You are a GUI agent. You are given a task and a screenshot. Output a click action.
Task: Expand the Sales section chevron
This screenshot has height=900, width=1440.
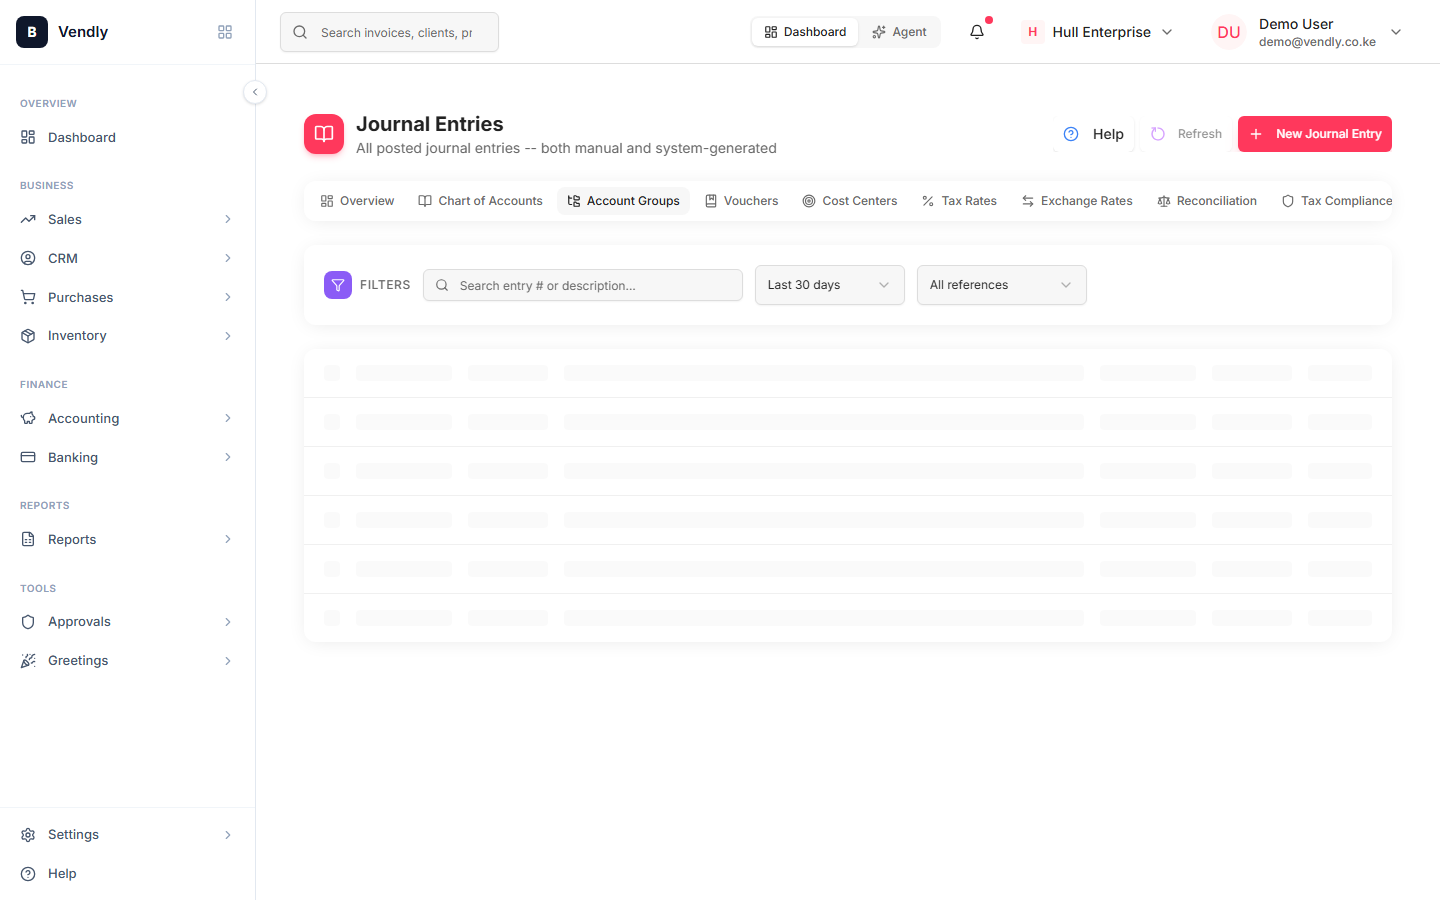(228, 219)
